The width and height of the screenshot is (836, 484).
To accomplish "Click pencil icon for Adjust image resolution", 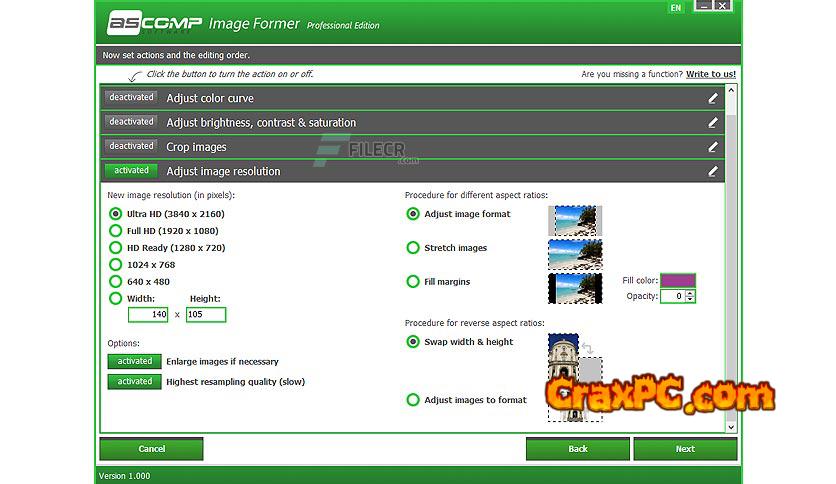I will (712, 171).
